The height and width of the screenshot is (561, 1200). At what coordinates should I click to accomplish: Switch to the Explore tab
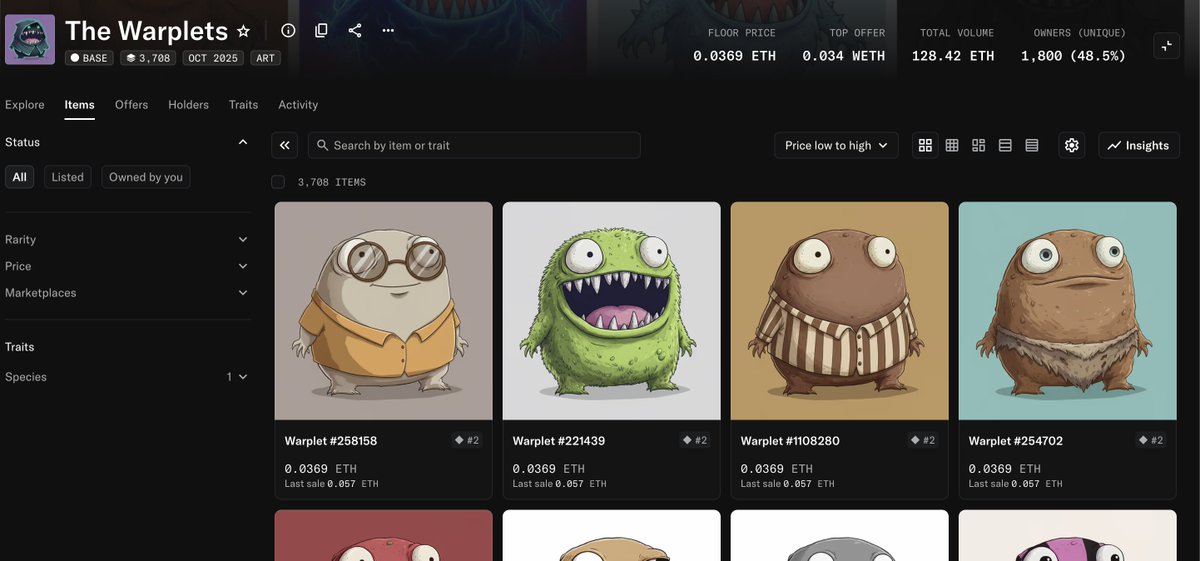25,104
